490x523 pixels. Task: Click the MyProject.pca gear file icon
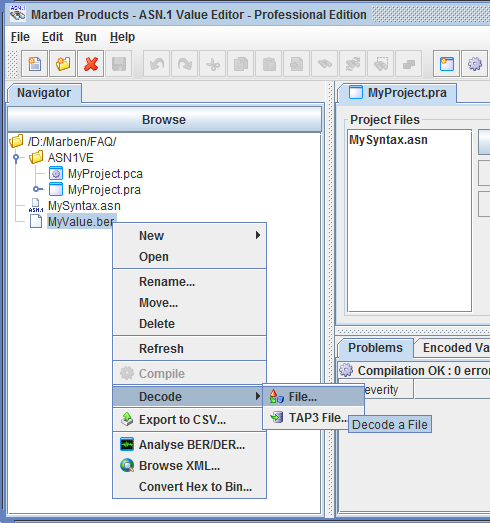[56, 173]
